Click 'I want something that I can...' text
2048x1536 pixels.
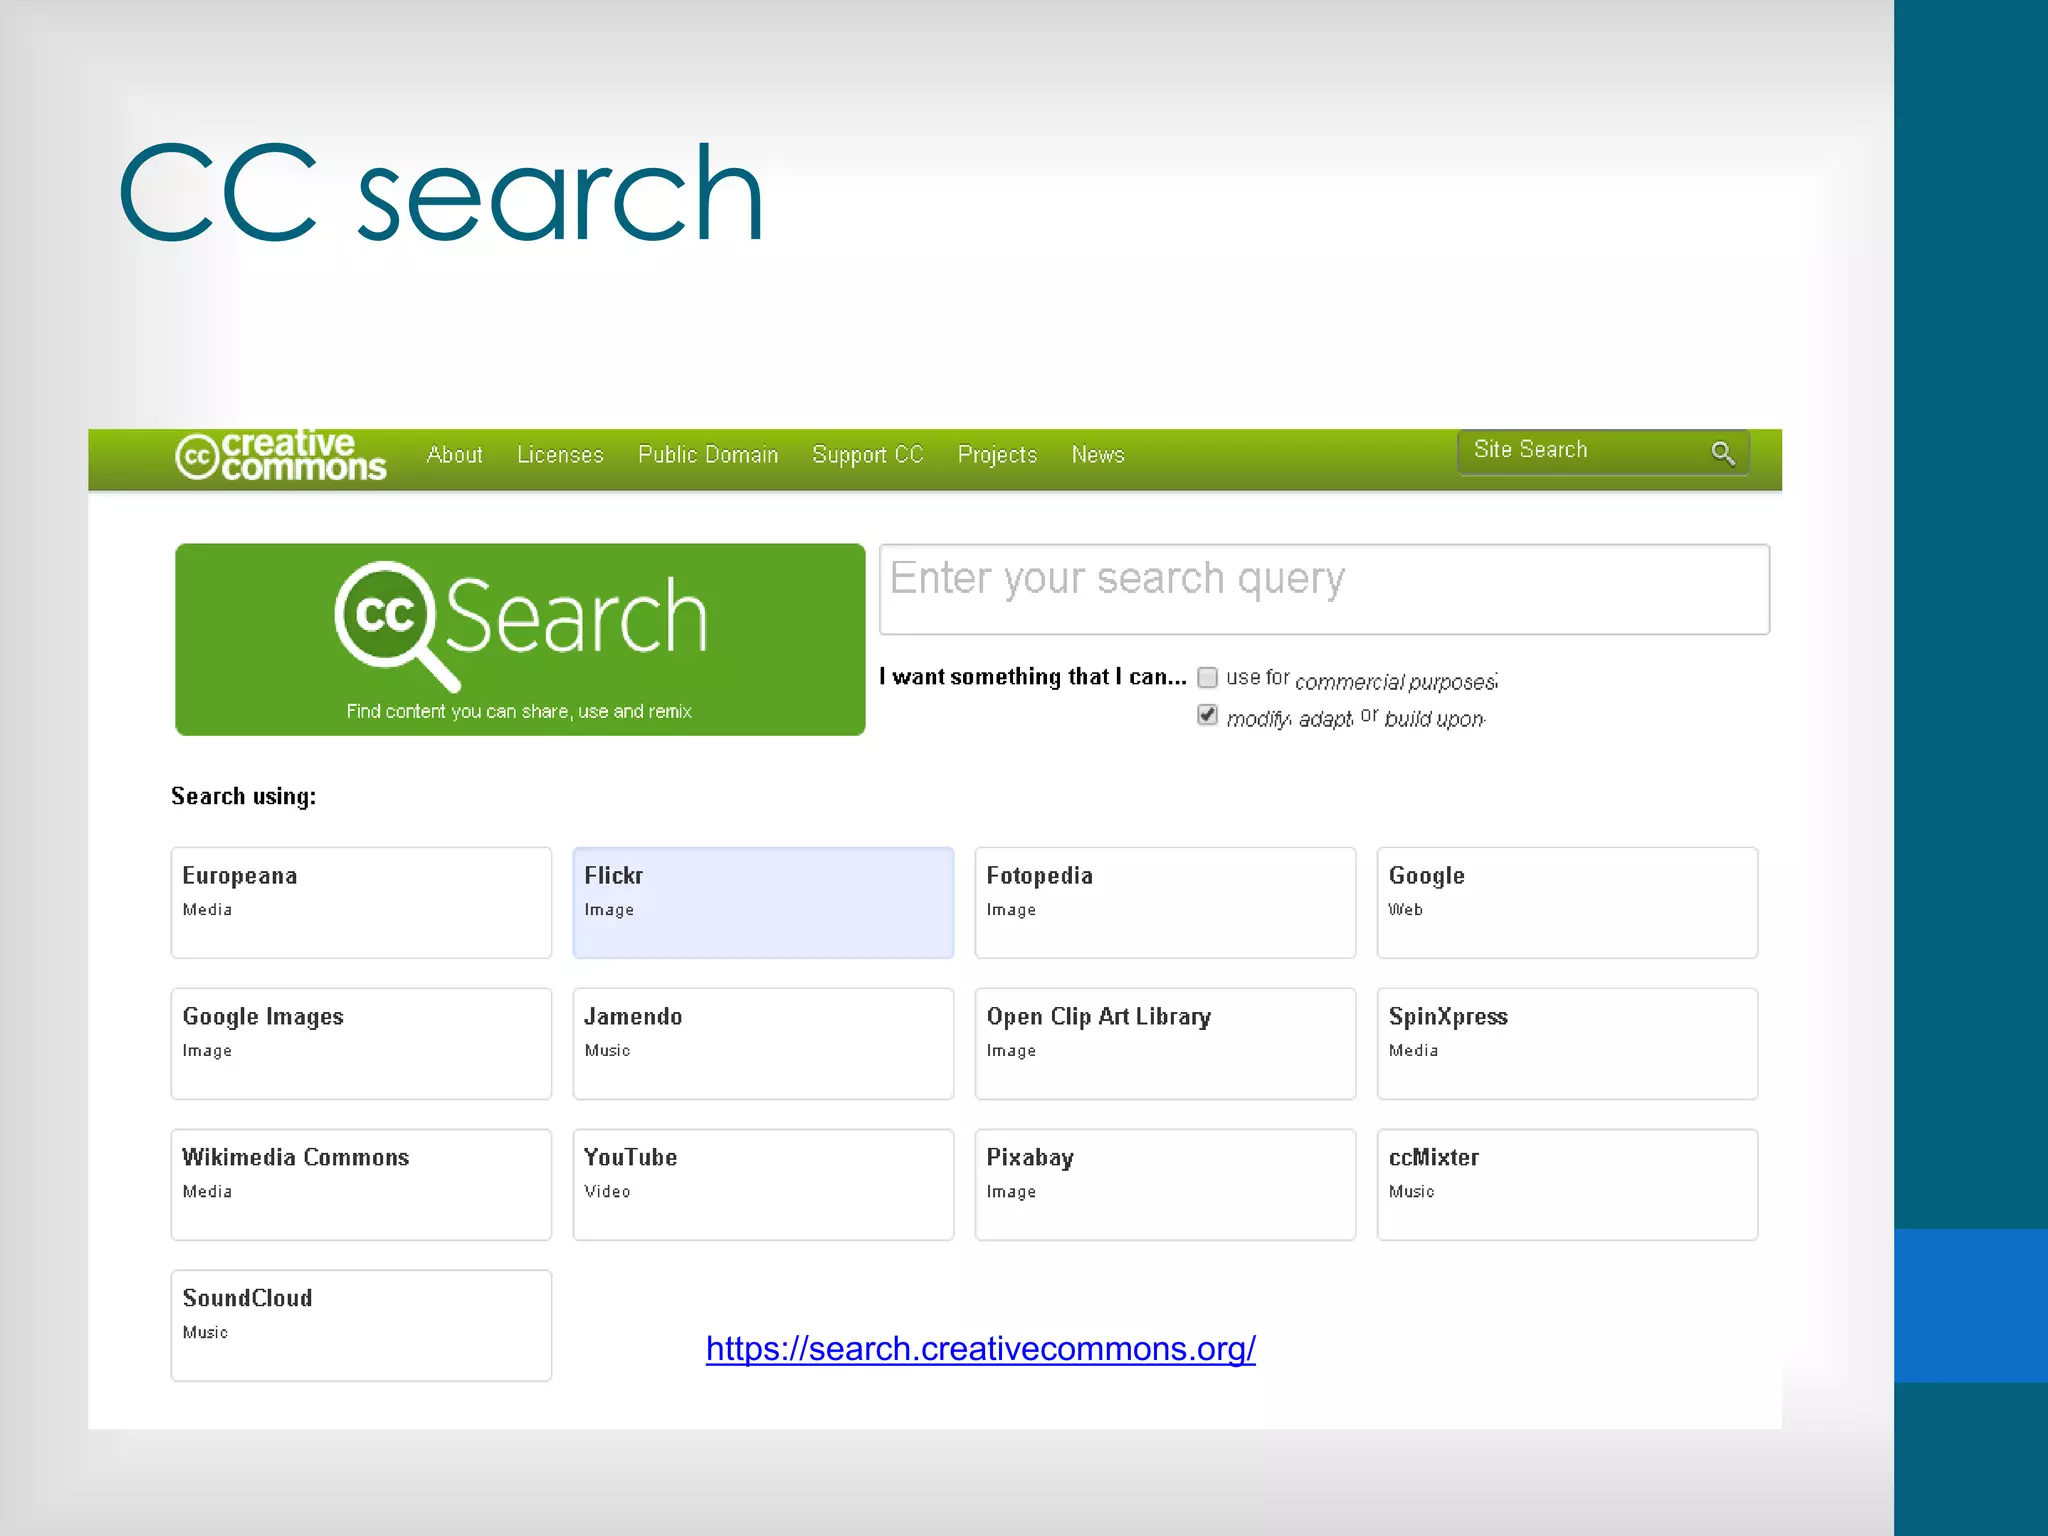(x=1033, y=677)
